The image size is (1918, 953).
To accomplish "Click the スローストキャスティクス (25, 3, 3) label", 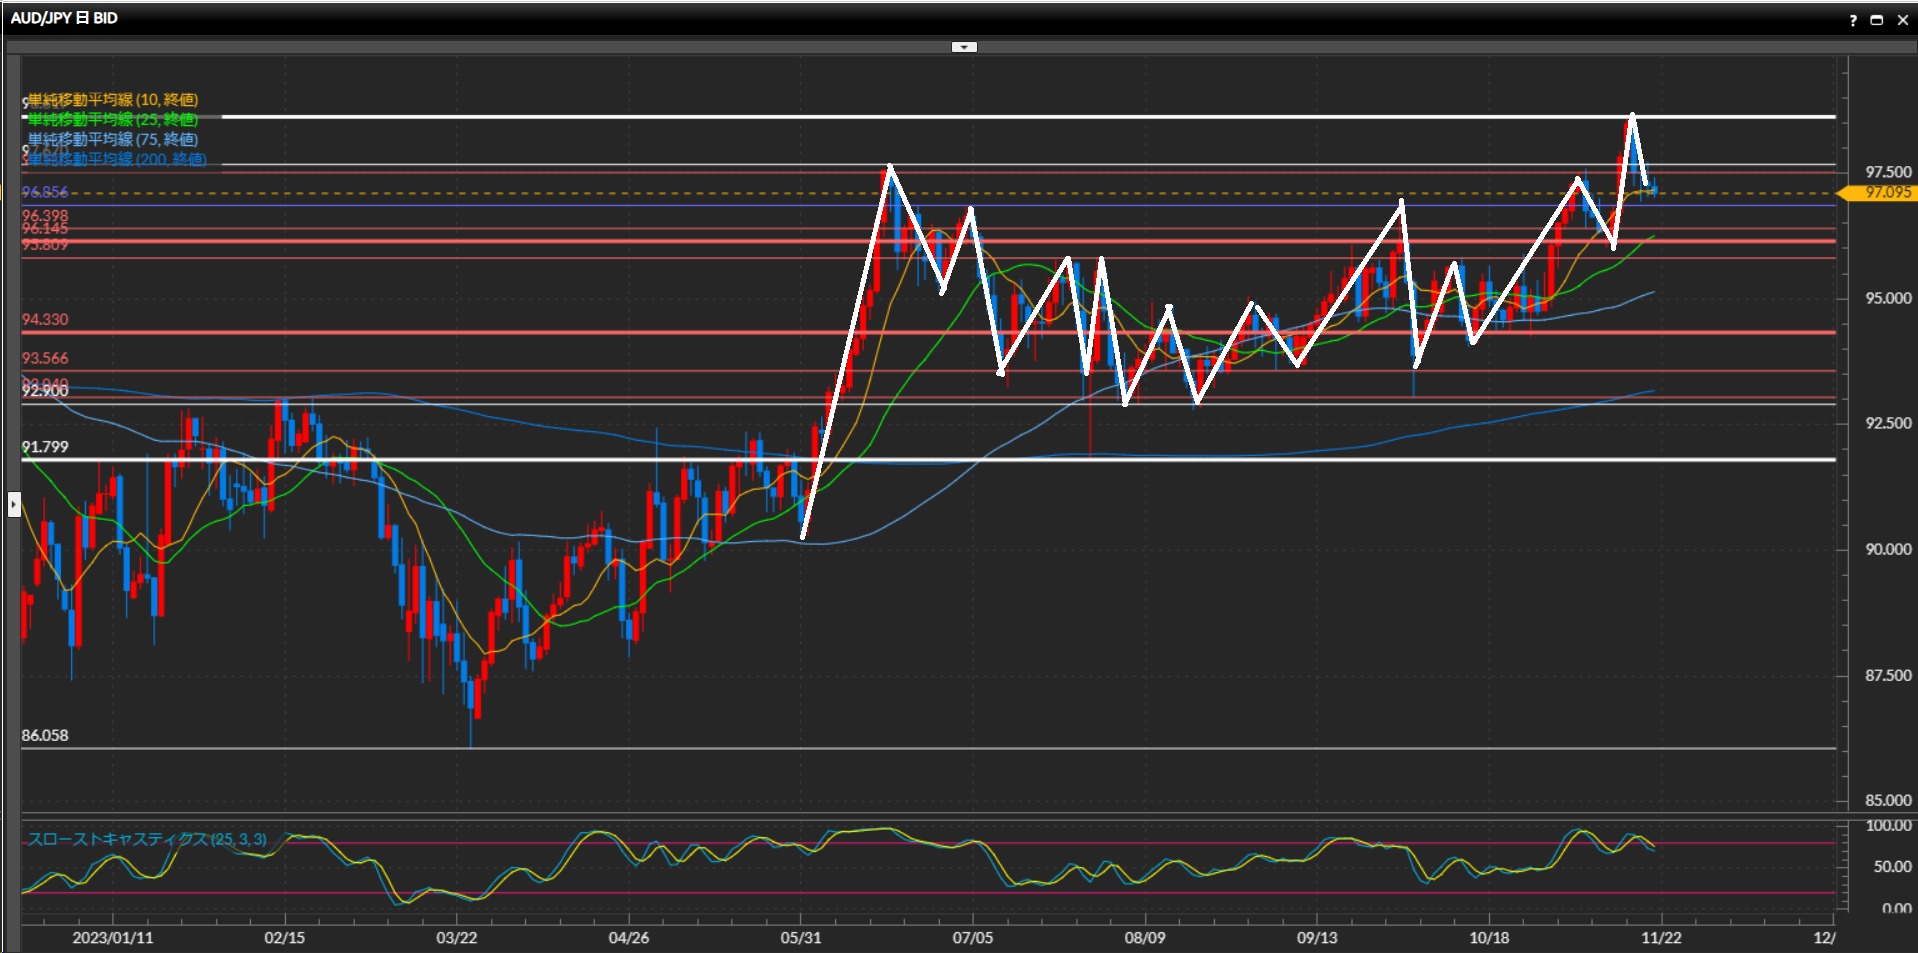I will (x=147, y=839).
